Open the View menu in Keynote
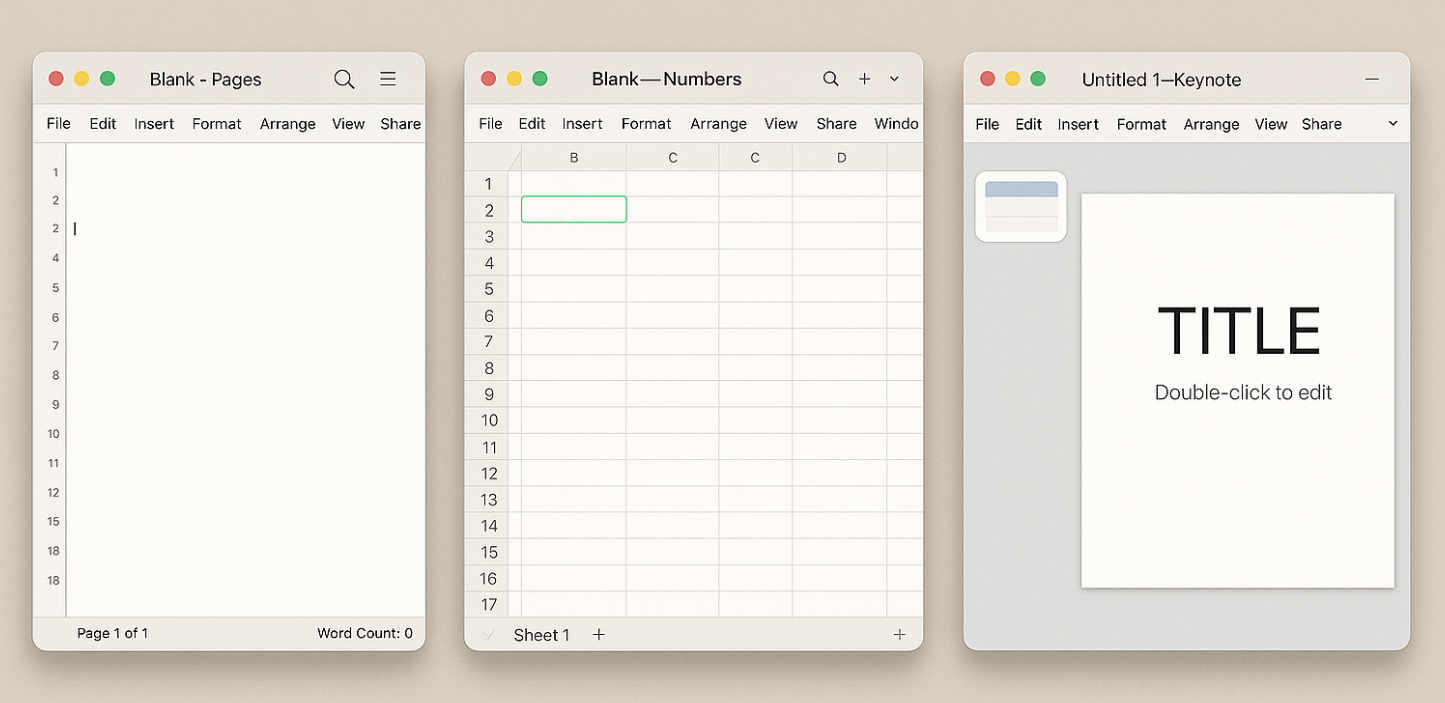This screenshot has height=703, width=1445. point(1271,124)
